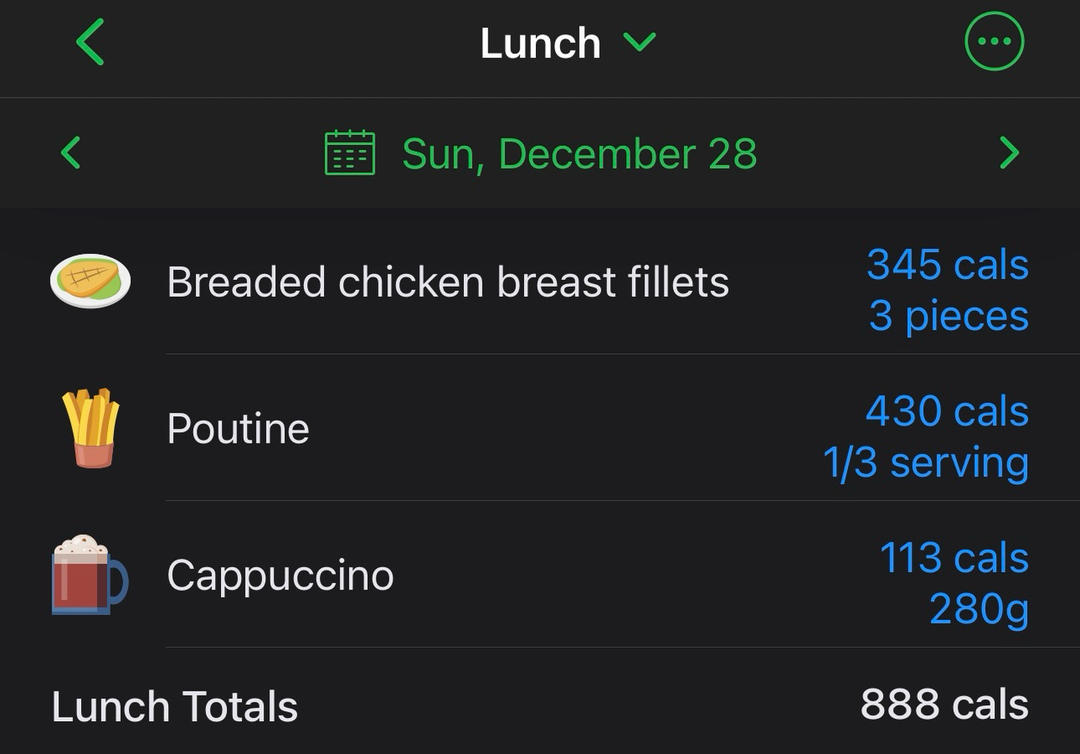This screenshot has width=1080, height=754.
Task: Edit the Cappuccino 280g quantity
Action: point(978,609)
